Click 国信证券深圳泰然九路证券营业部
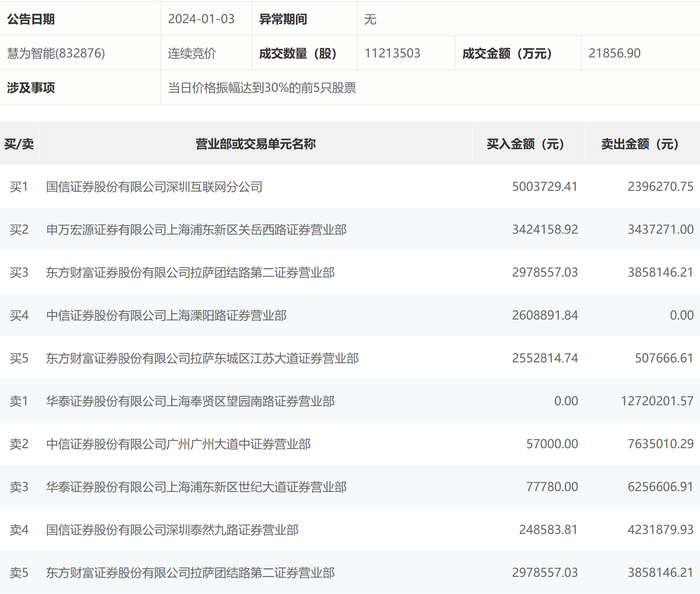Image resolution: width=700 pixels, height=594 pixels. tap(172, 529)
